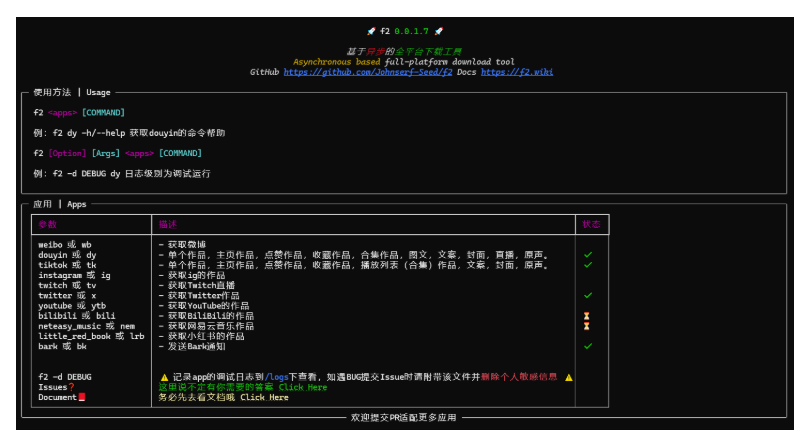The width and height of the screenshot is (805, 435).
Task: Click the green checkmark in the douyin row
Action: click(x=588, y=255)
